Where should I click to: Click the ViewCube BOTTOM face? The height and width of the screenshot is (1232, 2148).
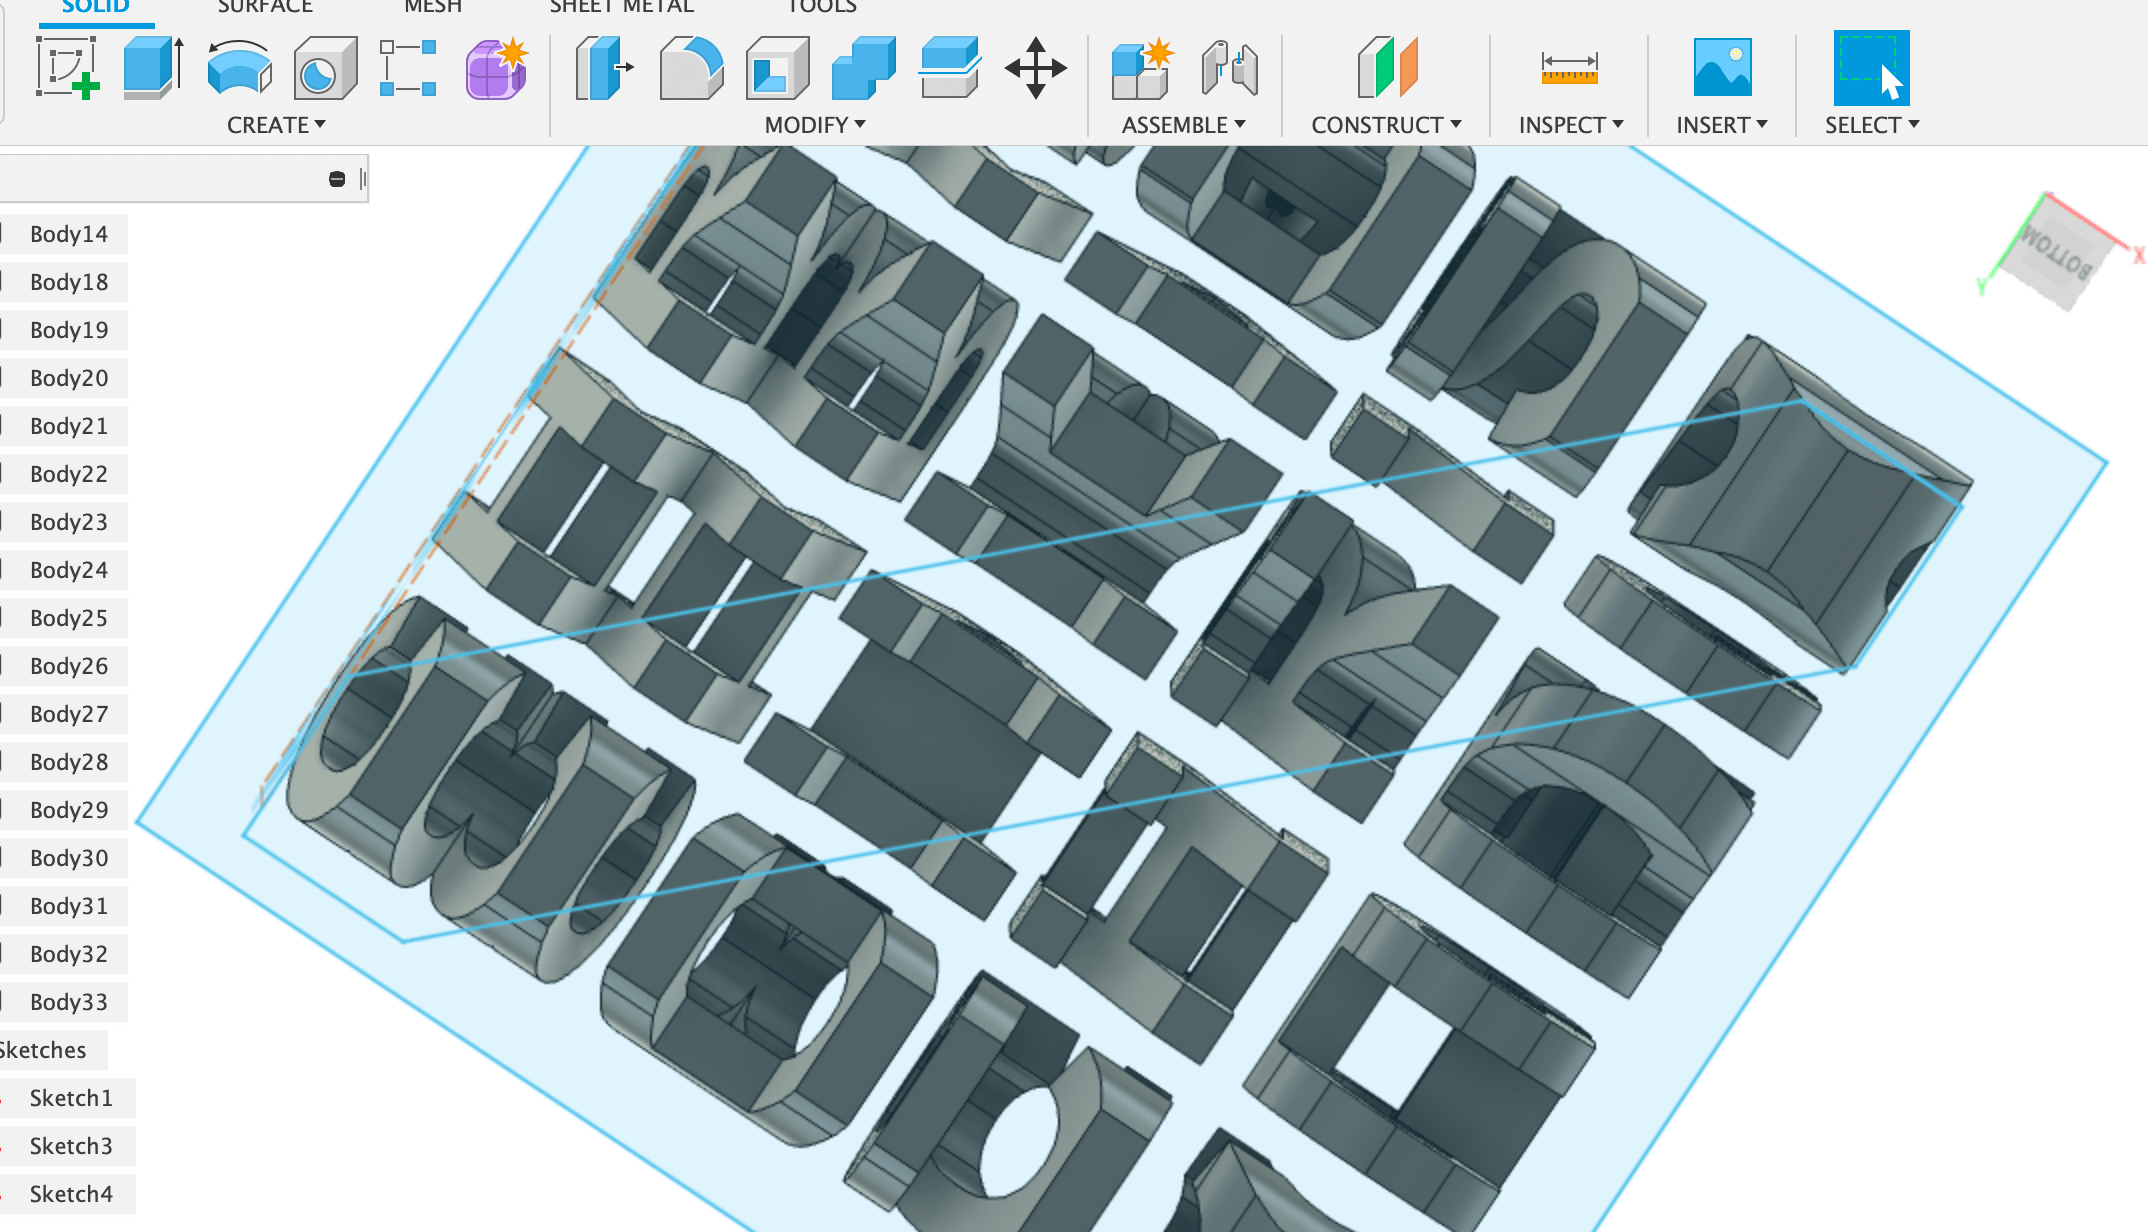point(2058,252)
